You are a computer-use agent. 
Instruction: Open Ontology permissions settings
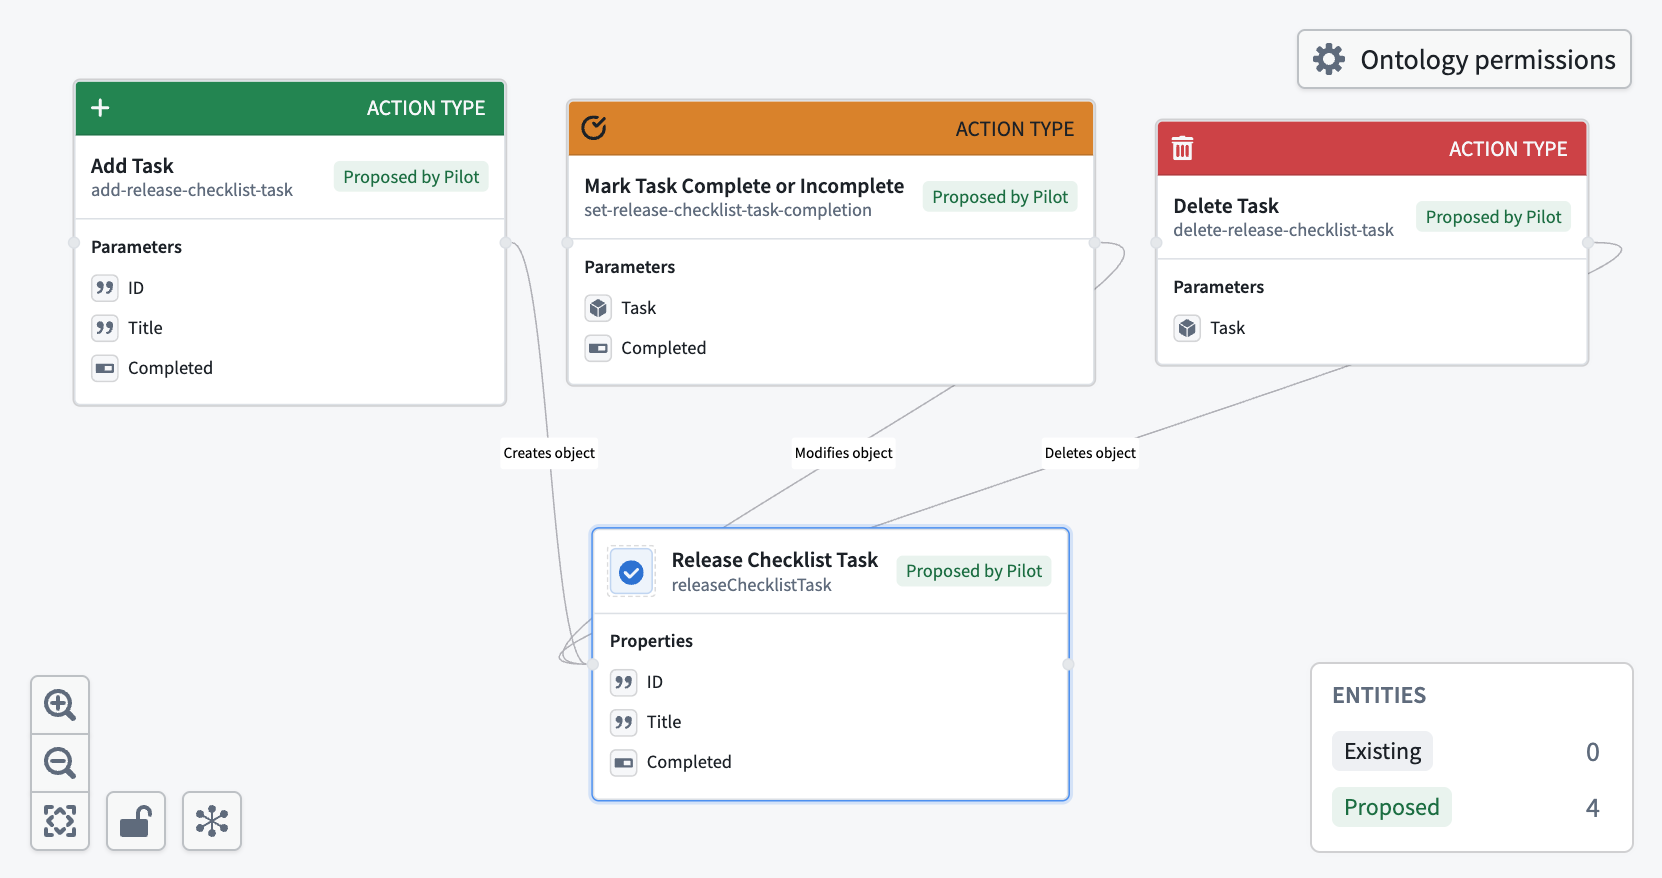click(x=1464, y=59)
